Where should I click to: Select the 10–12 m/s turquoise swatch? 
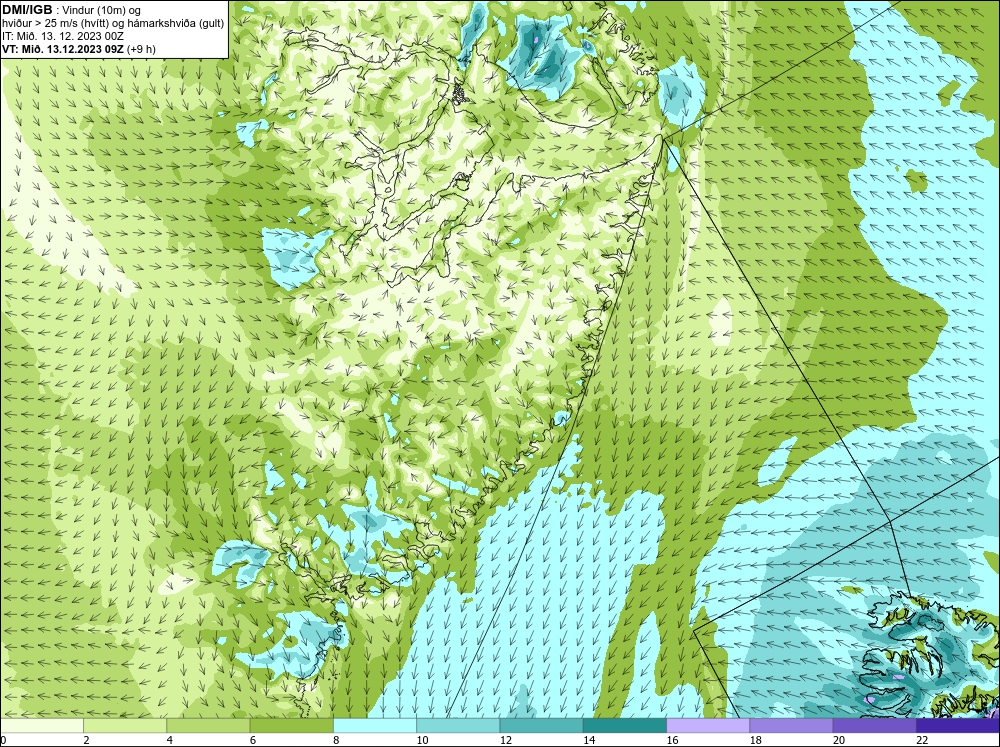[x=458, y=726]
